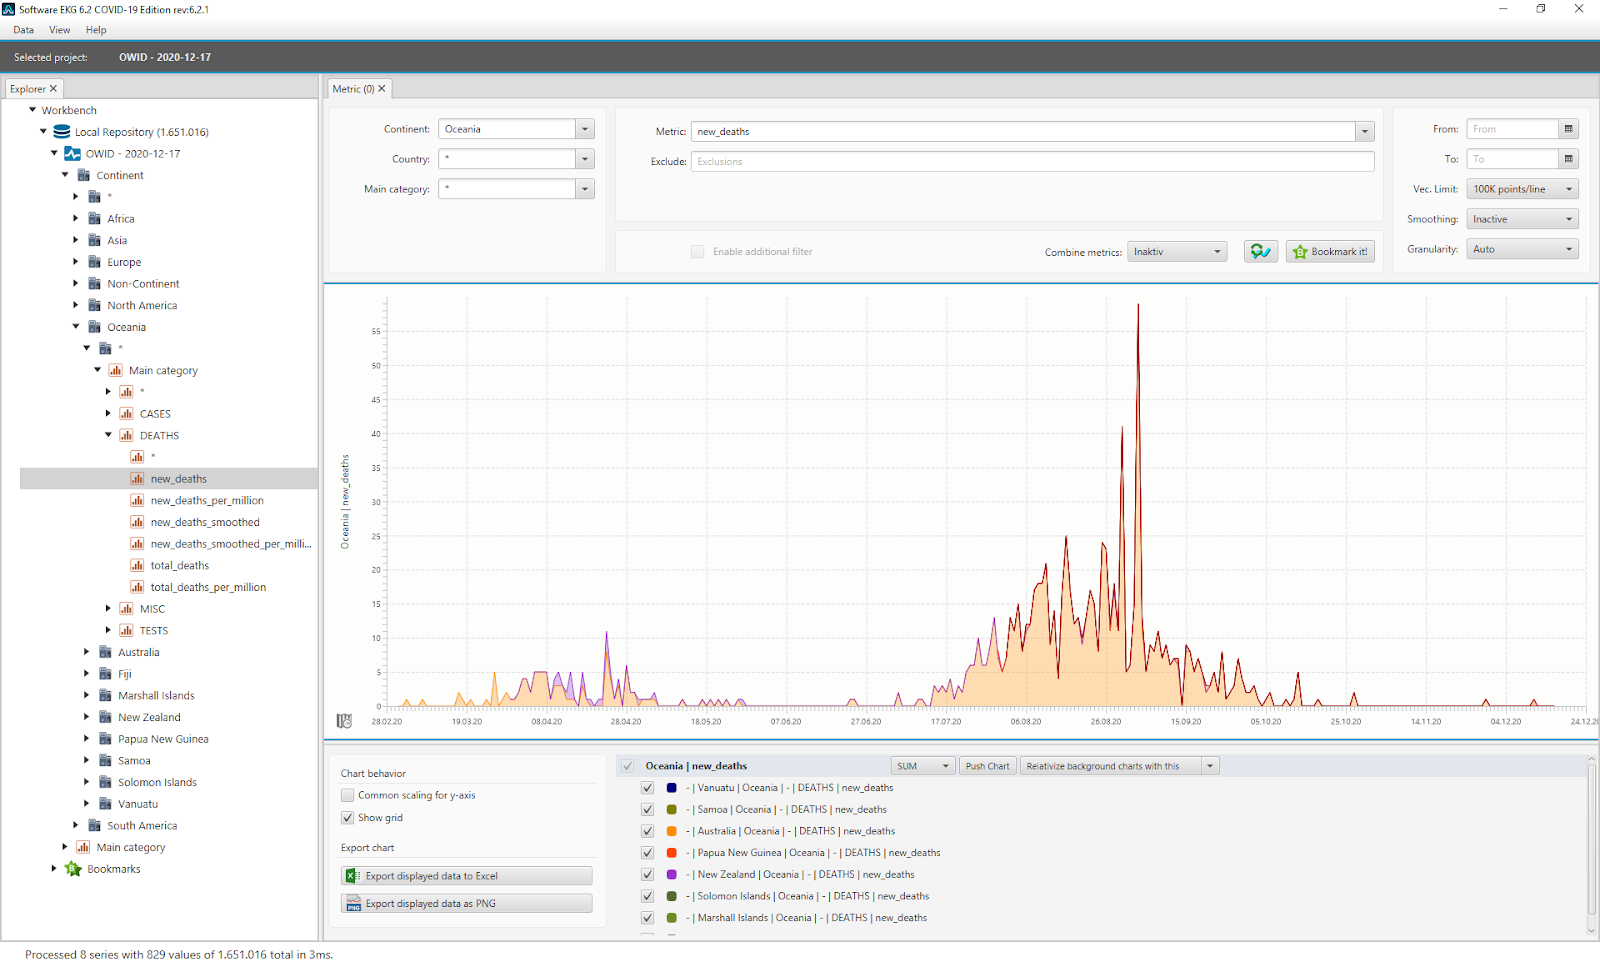Screen dimensions: 1600x967
Task: Open the Continent dropdown showing Oceania
Action: 585,129
